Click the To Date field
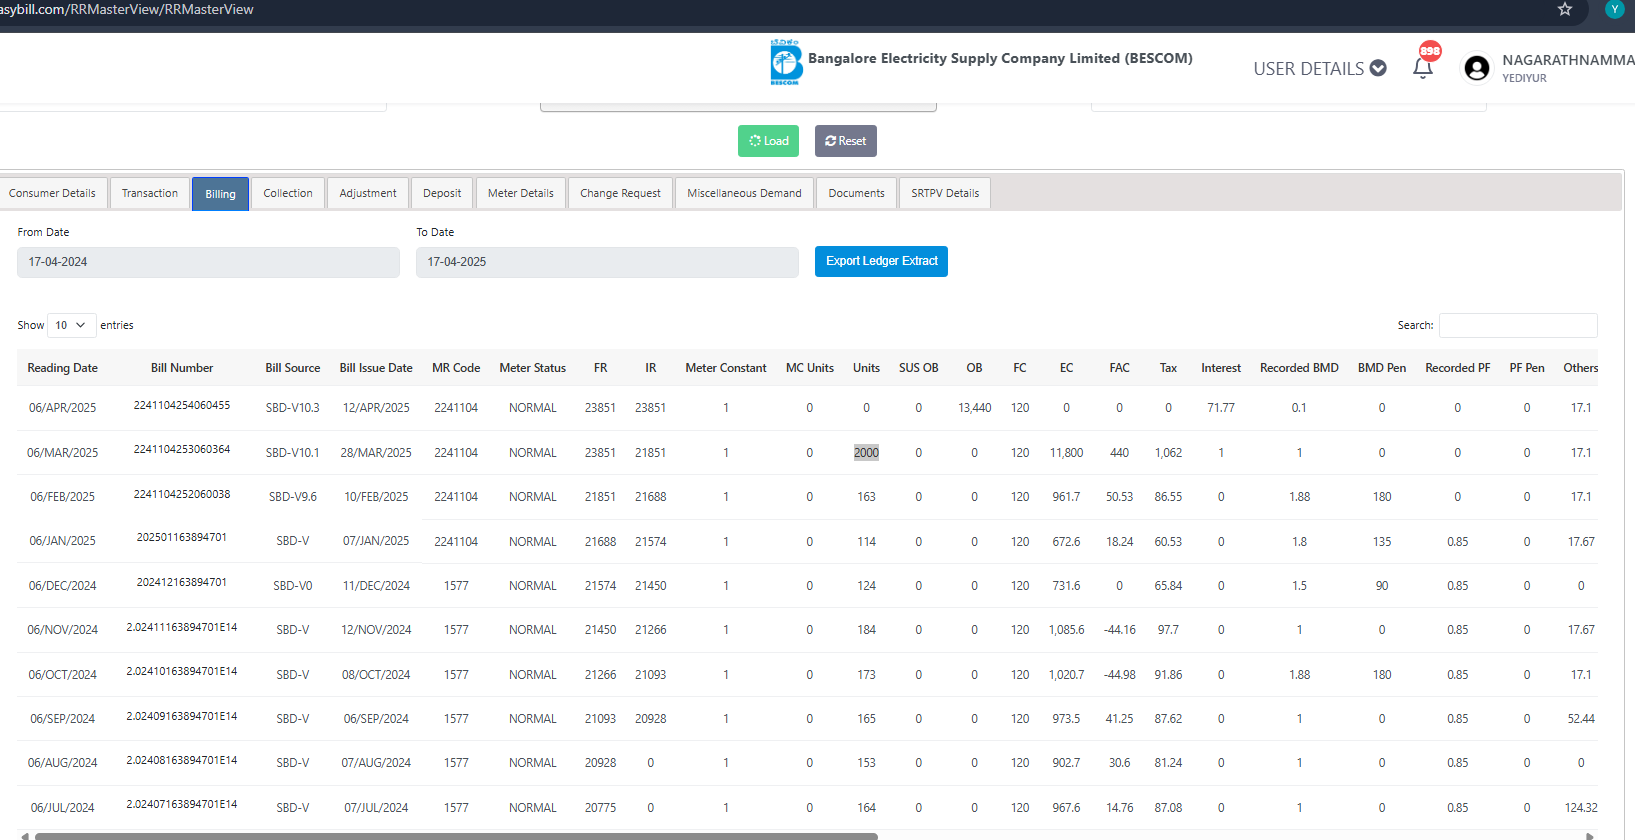1635x840 pixels. 607,262
